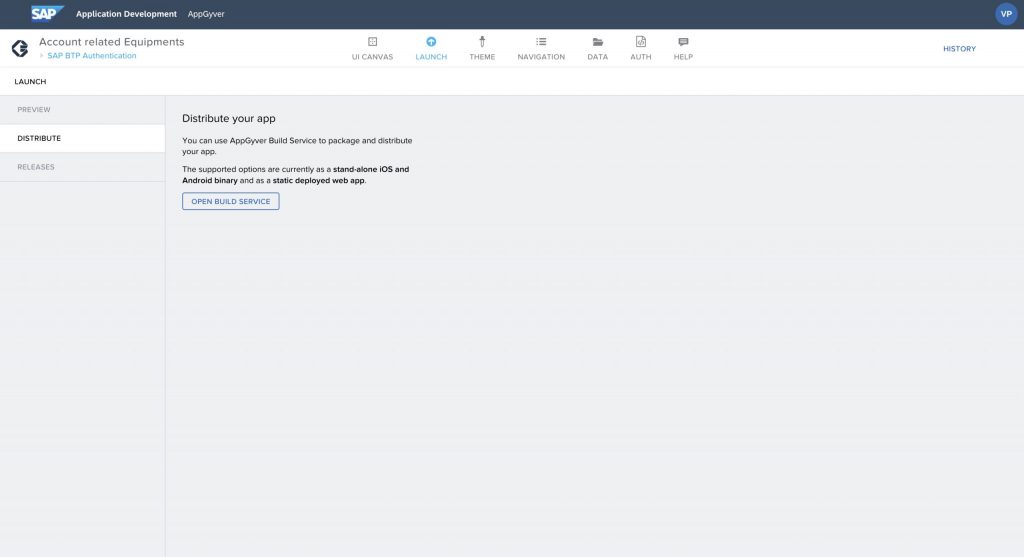1024x557 pixels.
Task: Switch to the Preview tab
Action: pos(82,110)
